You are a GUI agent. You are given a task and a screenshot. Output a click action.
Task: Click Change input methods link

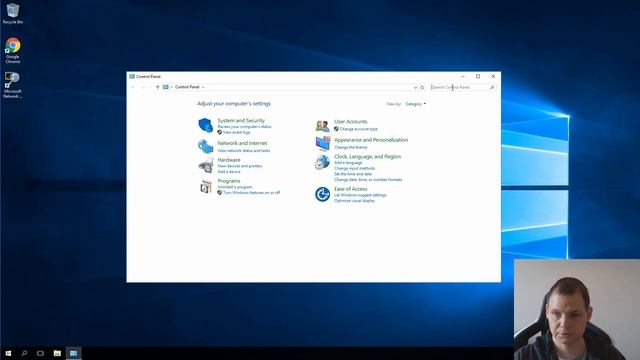pos(354,169)
